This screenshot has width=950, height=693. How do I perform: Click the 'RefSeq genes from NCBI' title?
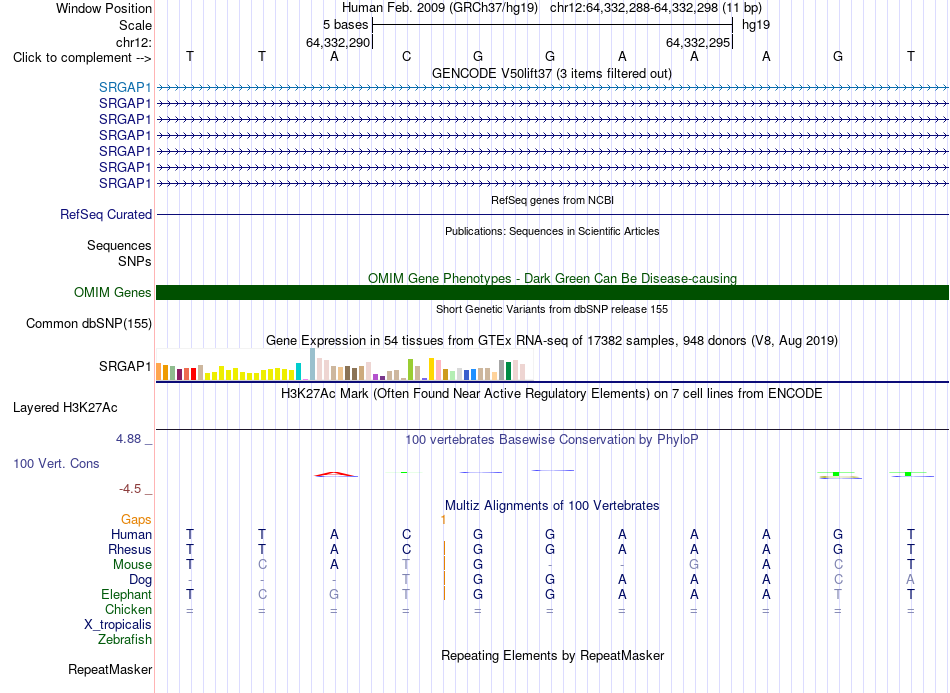(552, 200)
